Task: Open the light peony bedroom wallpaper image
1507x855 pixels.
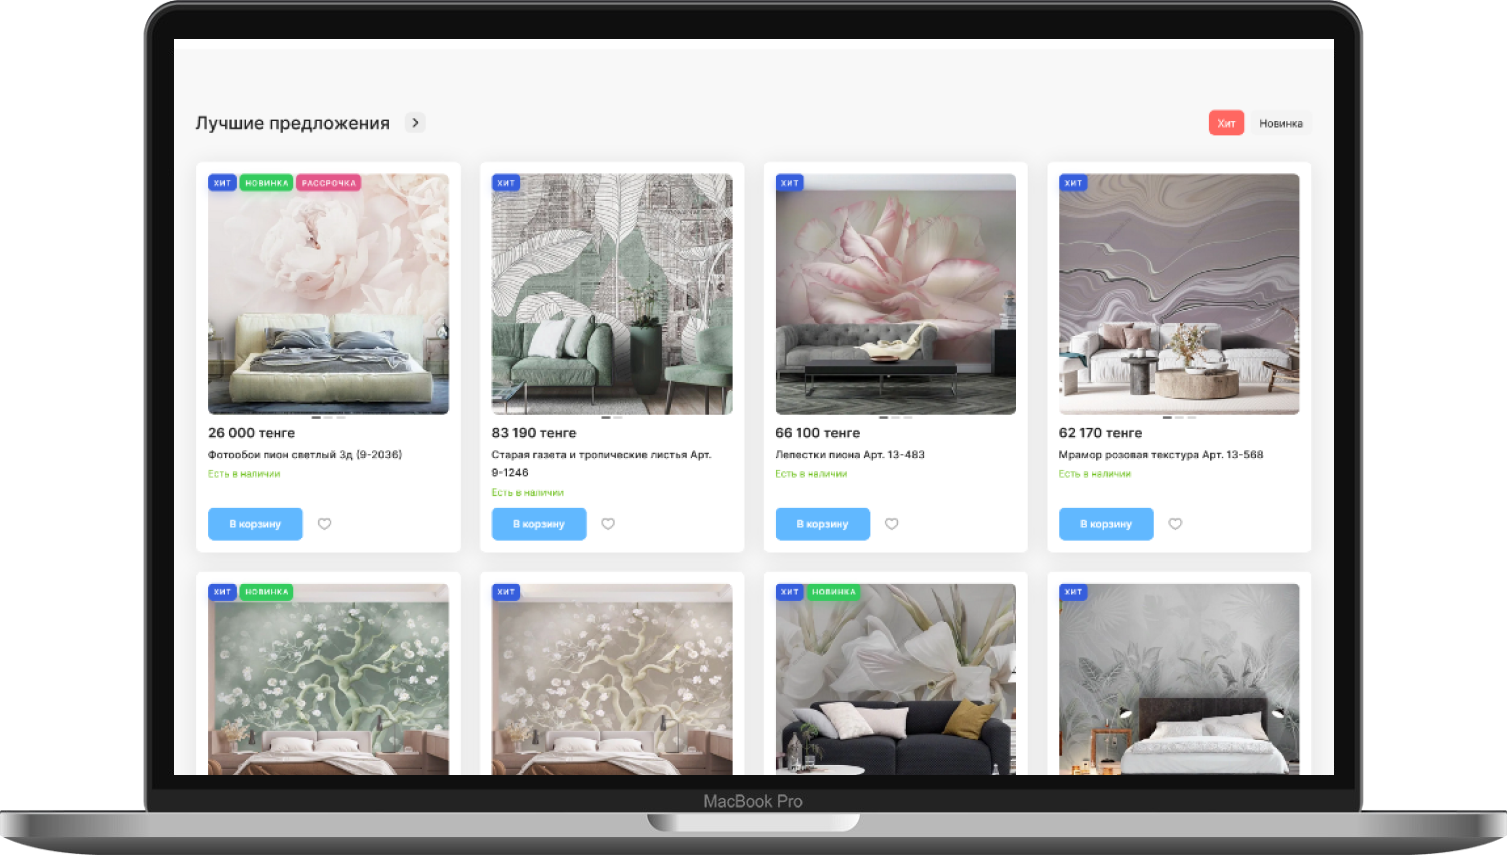Action: pos(328,294)
